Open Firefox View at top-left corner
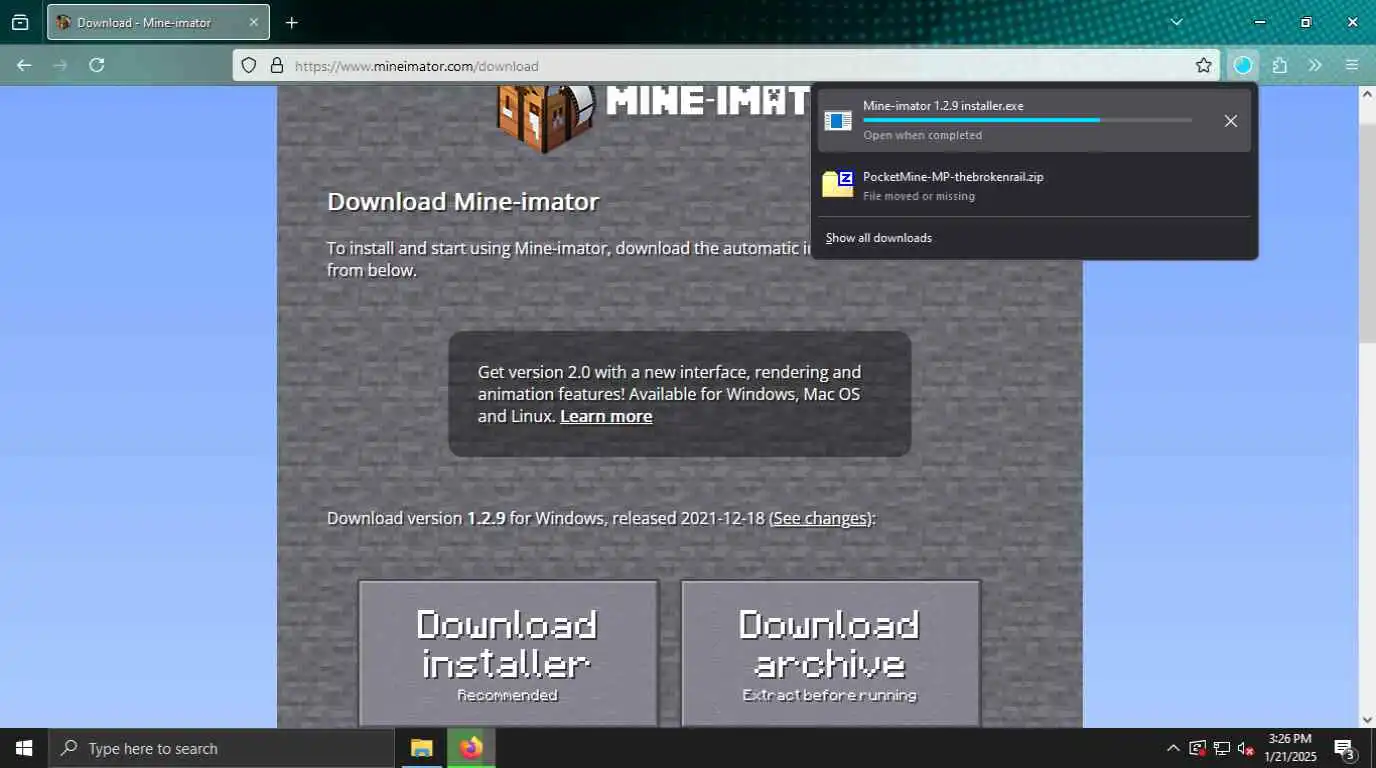 [x=20, y=22]
